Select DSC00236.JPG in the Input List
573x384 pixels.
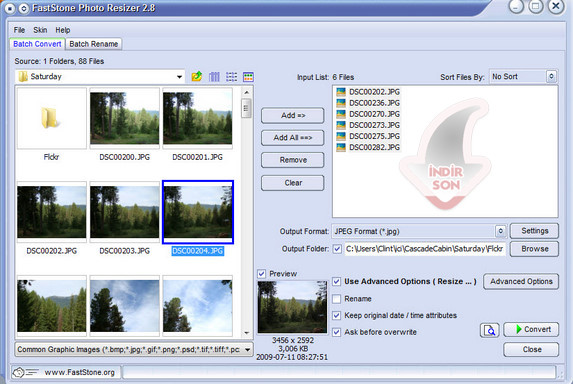point(374,103)
